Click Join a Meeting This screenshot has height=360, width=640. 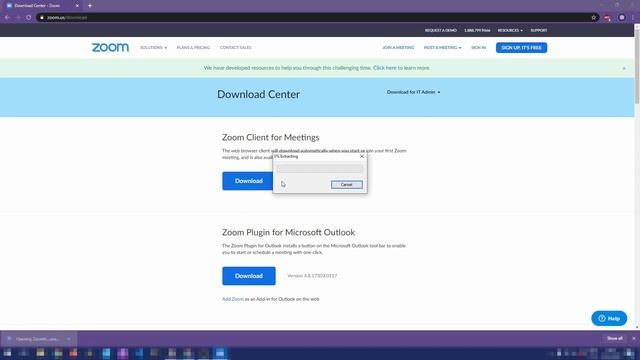pyautogui.click(x=398, y=48)
